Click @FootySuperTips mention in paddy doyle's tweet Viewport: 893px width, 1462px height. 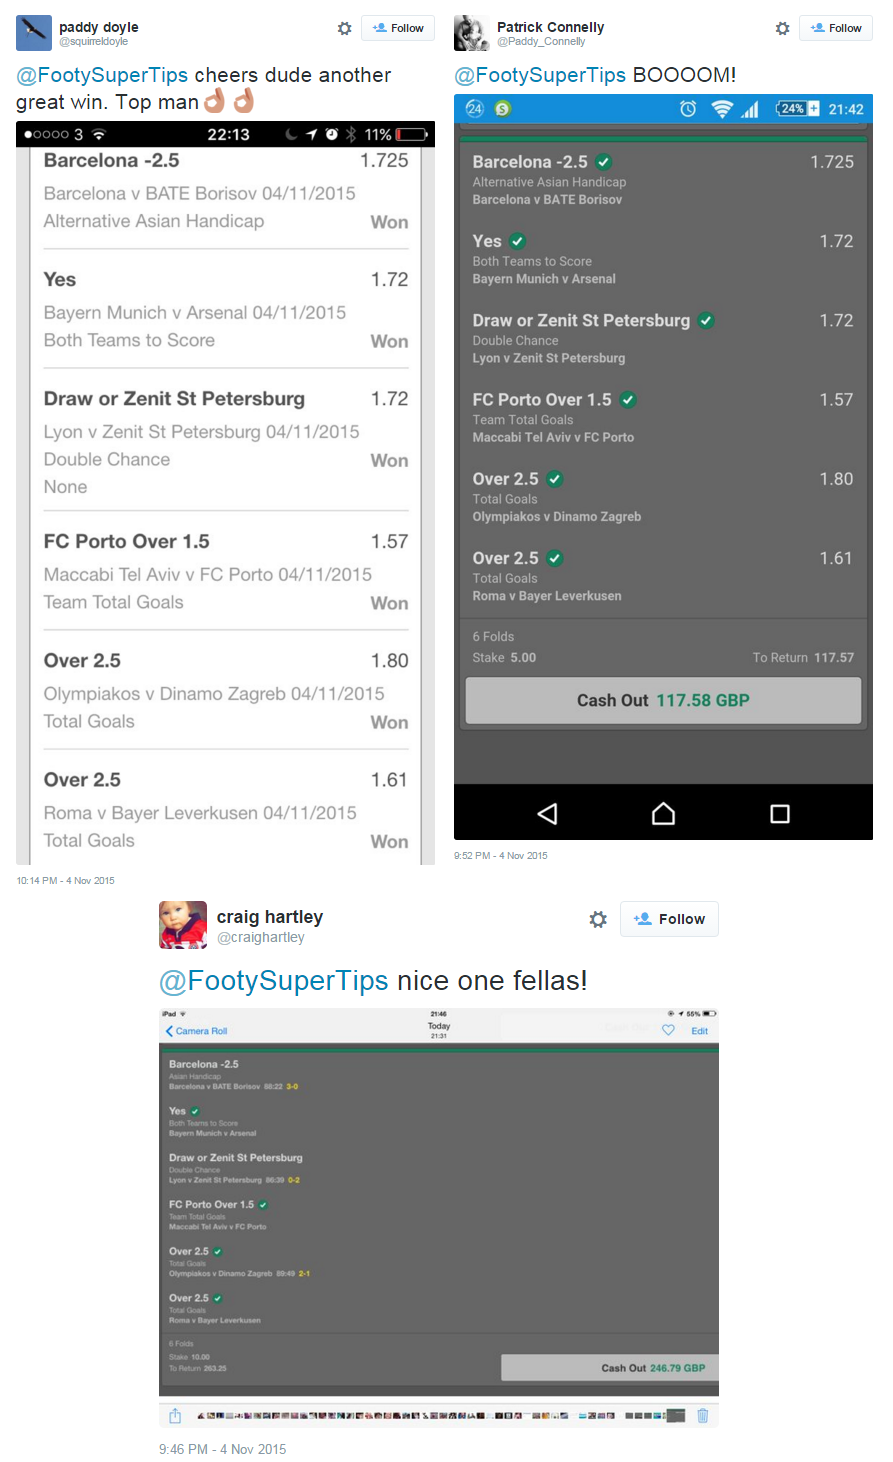click(x=102, y=75)
